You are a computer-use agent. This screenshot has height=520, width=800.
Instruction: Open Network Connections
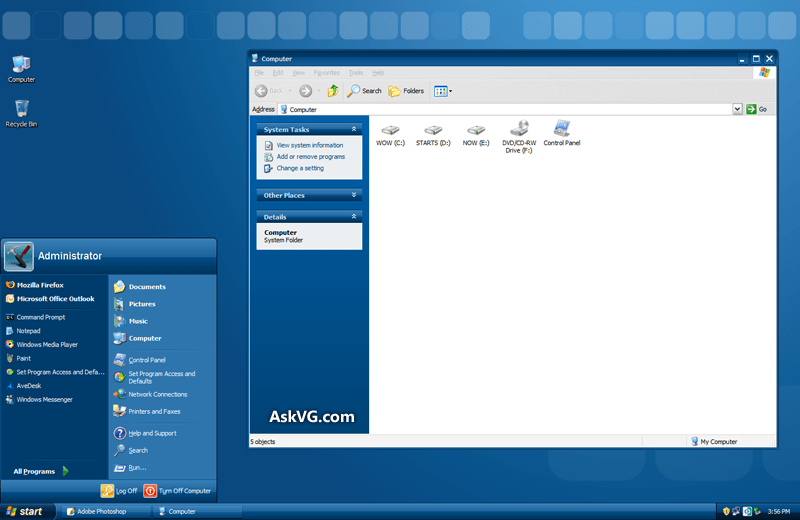click(151, 394)
